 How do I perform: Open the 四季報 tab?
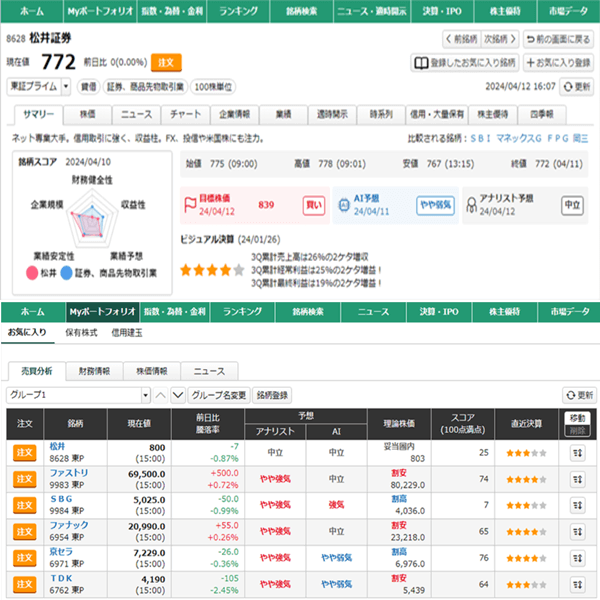pyautogui.click(x=542, y=115)
